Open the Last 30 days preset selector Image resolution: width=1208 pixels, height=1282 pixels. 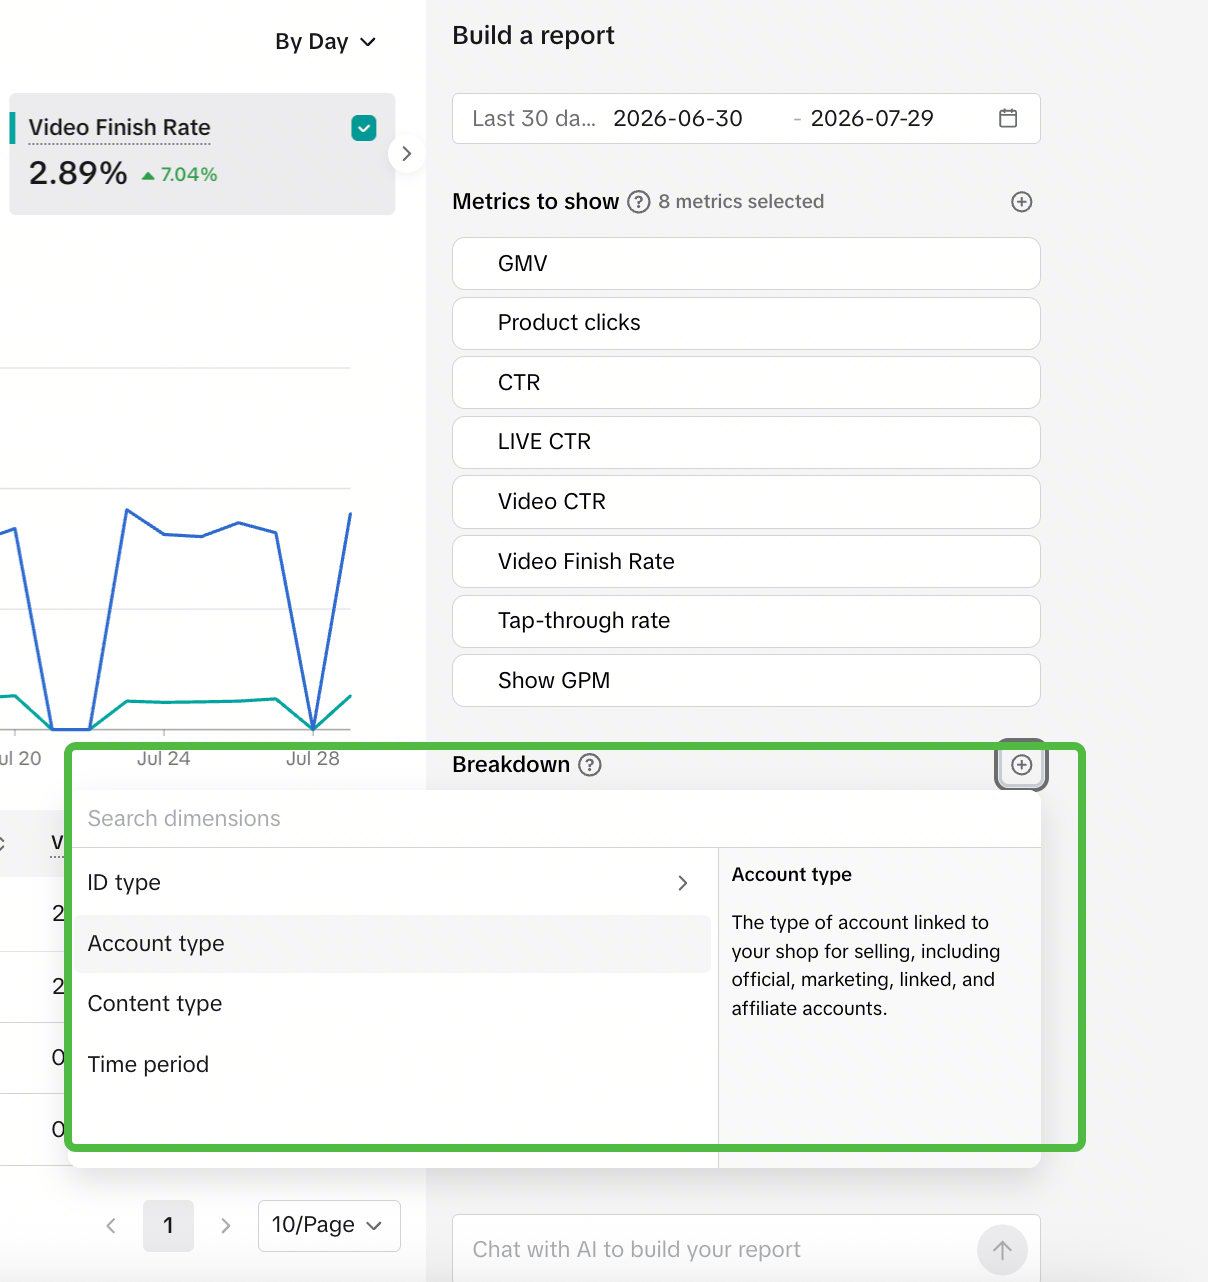(x=534, y=119)
